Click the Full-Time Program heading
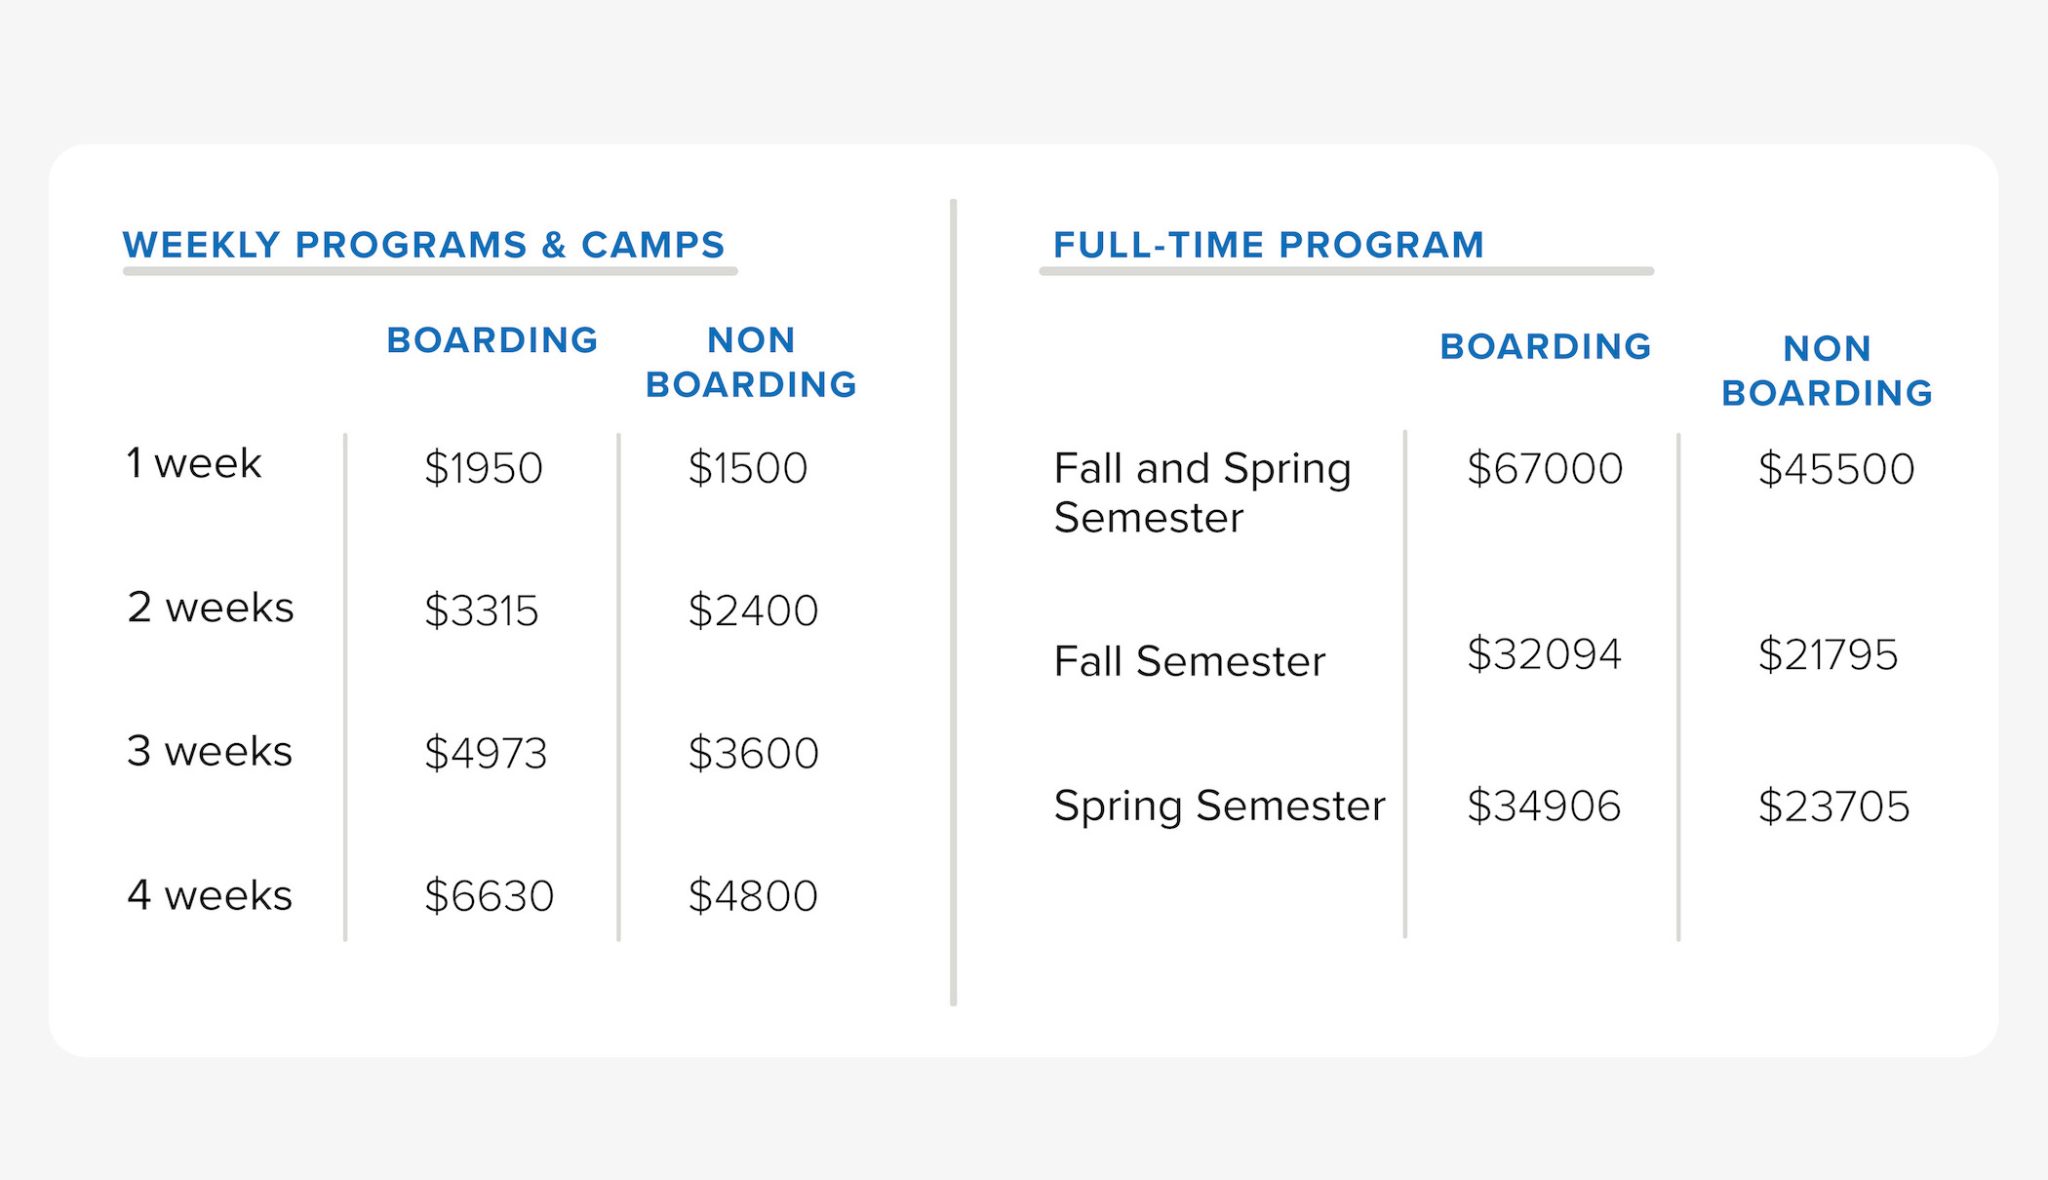This screenshot has width=2048, height=1180. [x=1269, y=245]
